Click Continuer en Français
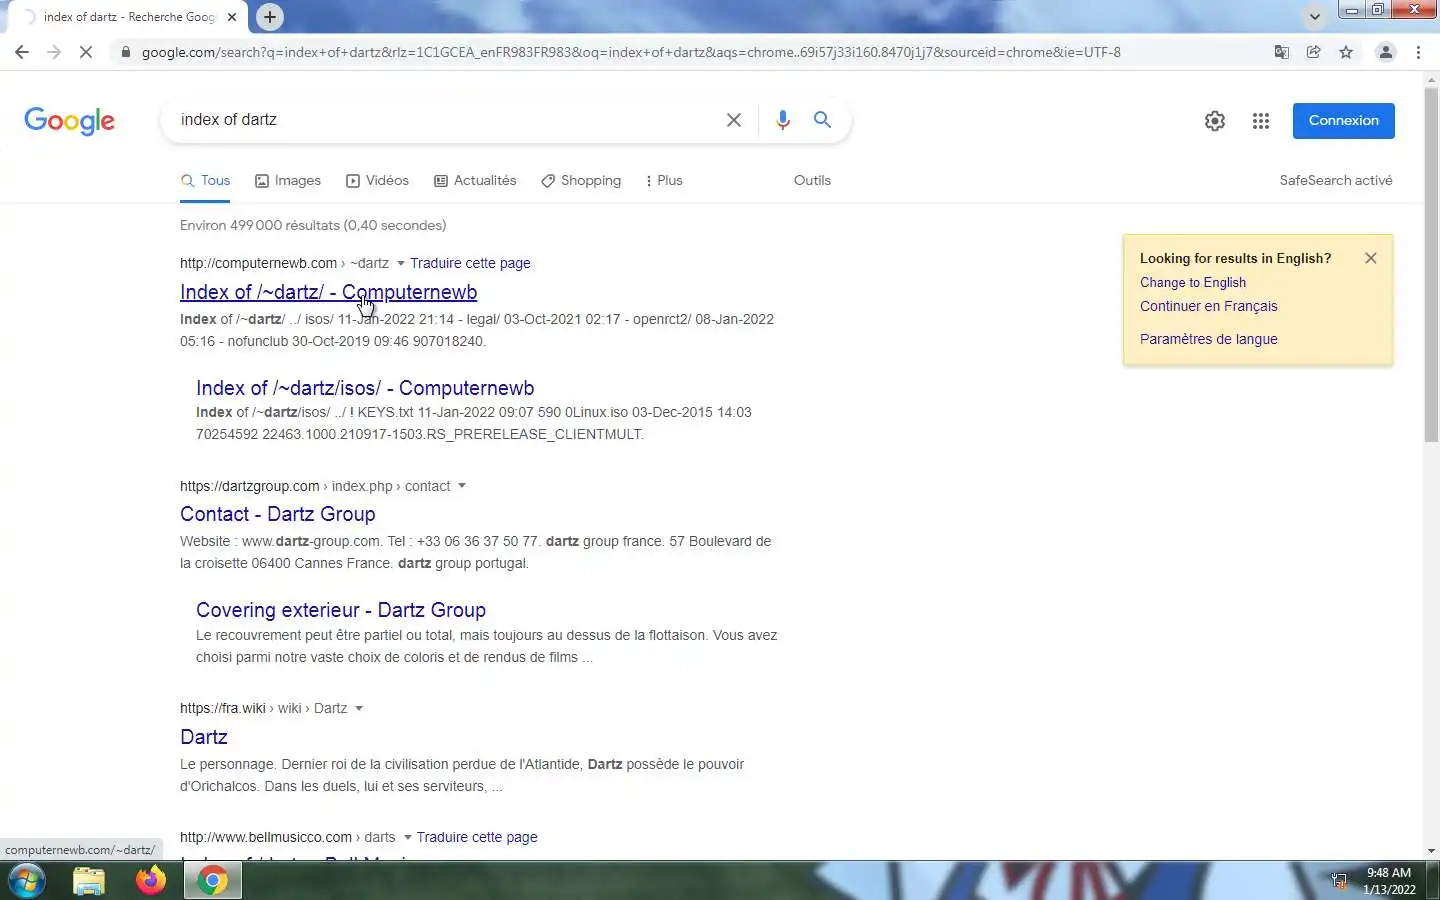 click(1209, 307)
